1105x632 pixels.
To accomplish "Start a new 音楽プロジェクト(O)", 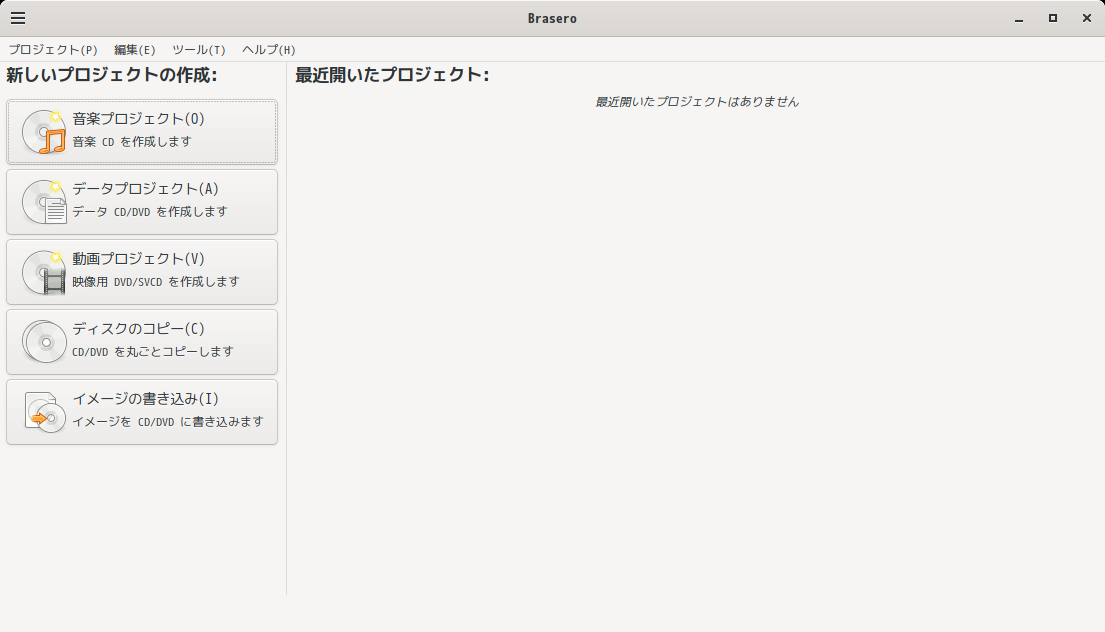I will [142, 132].
